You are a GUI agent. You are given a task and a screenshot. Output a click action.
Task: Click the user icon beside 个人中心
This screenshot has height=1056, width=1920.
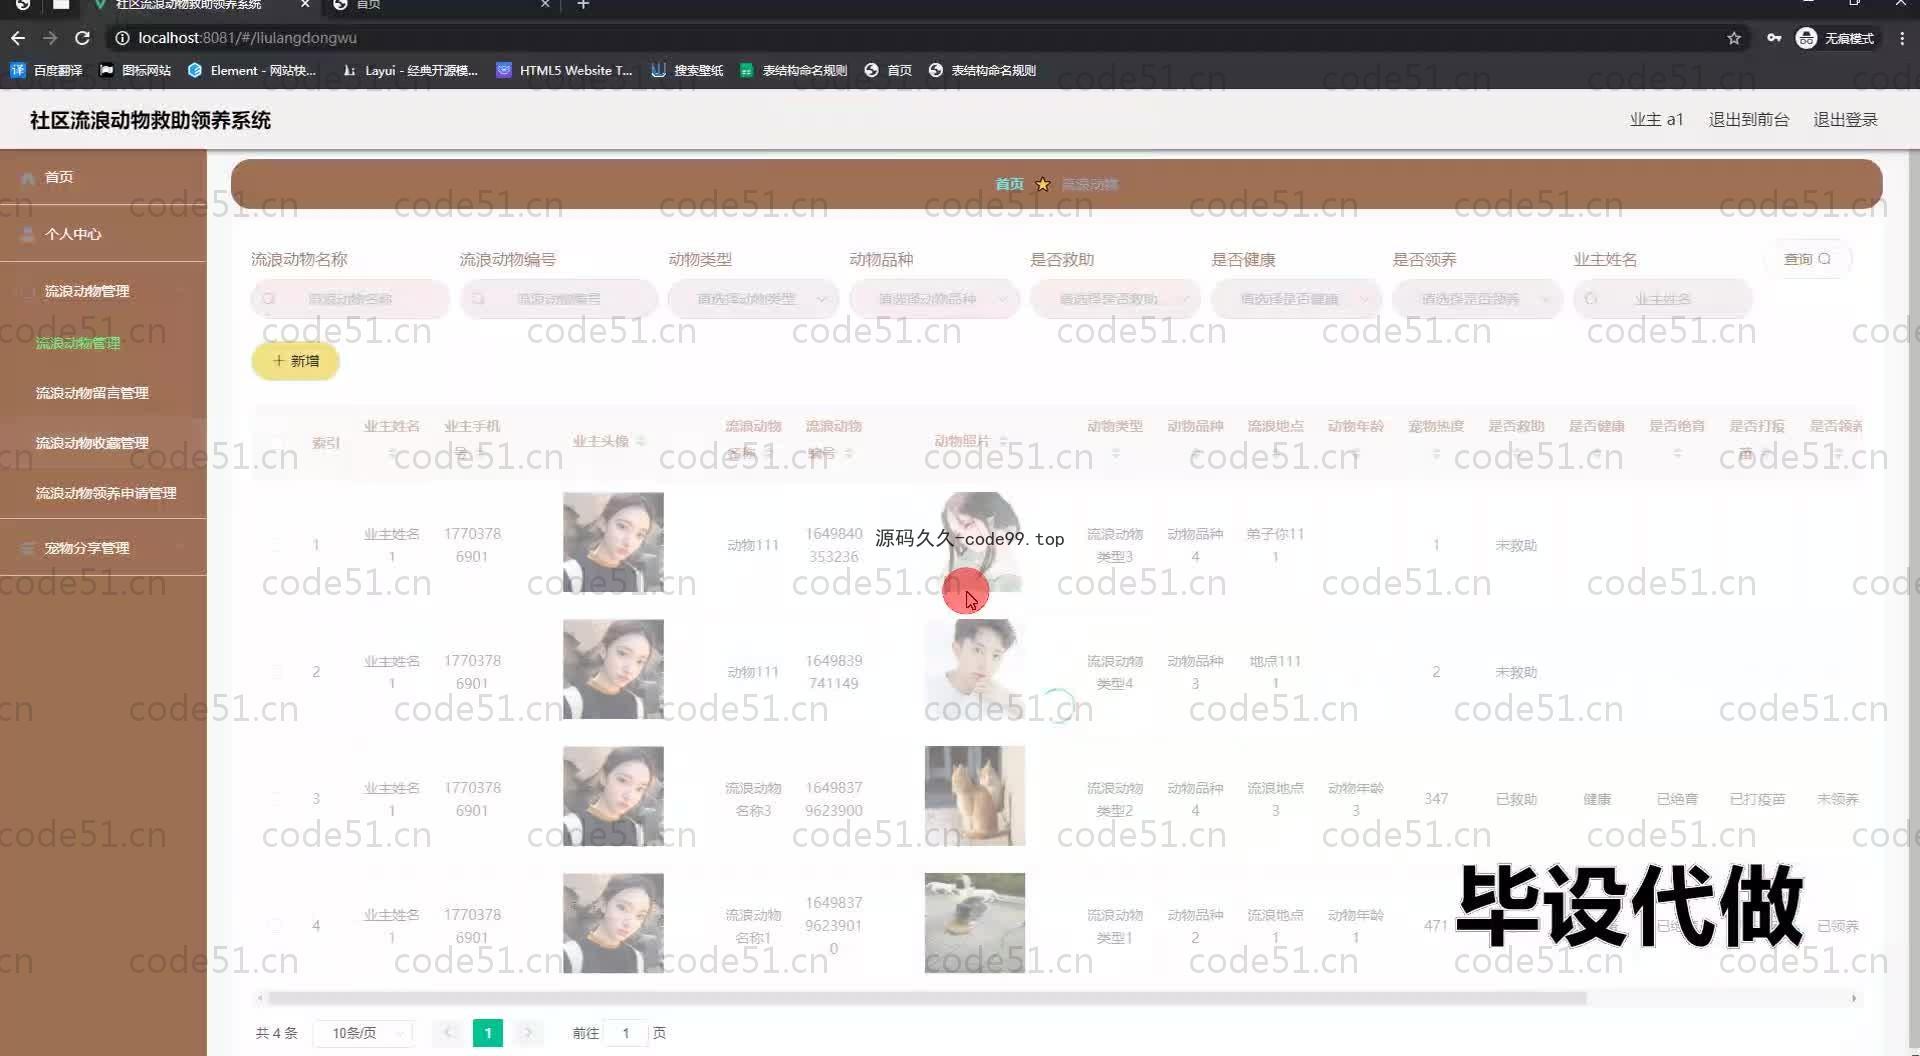28,234
